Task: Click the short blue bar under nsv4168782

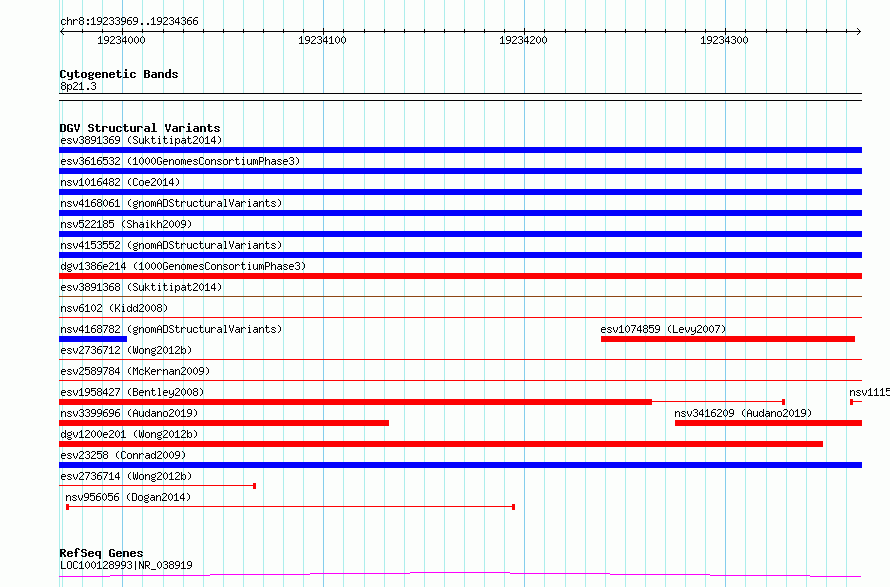Action: click(x=93, y=339)
